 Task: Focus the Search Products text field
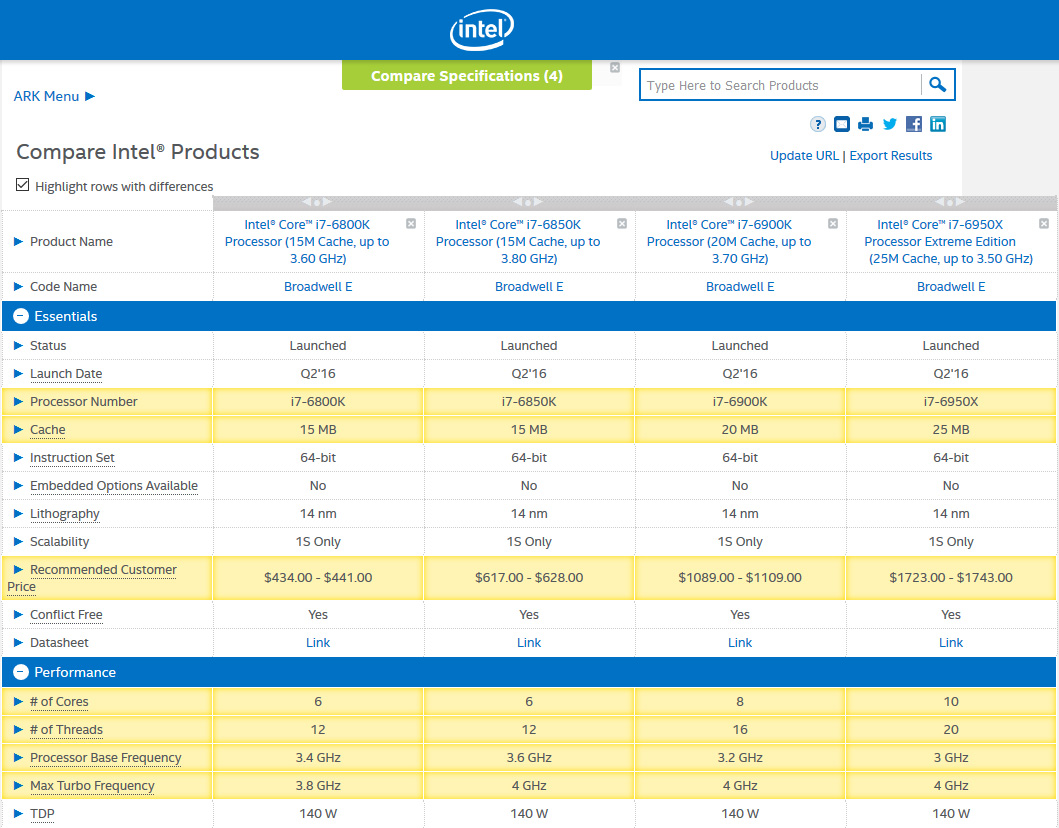(780, 86)
